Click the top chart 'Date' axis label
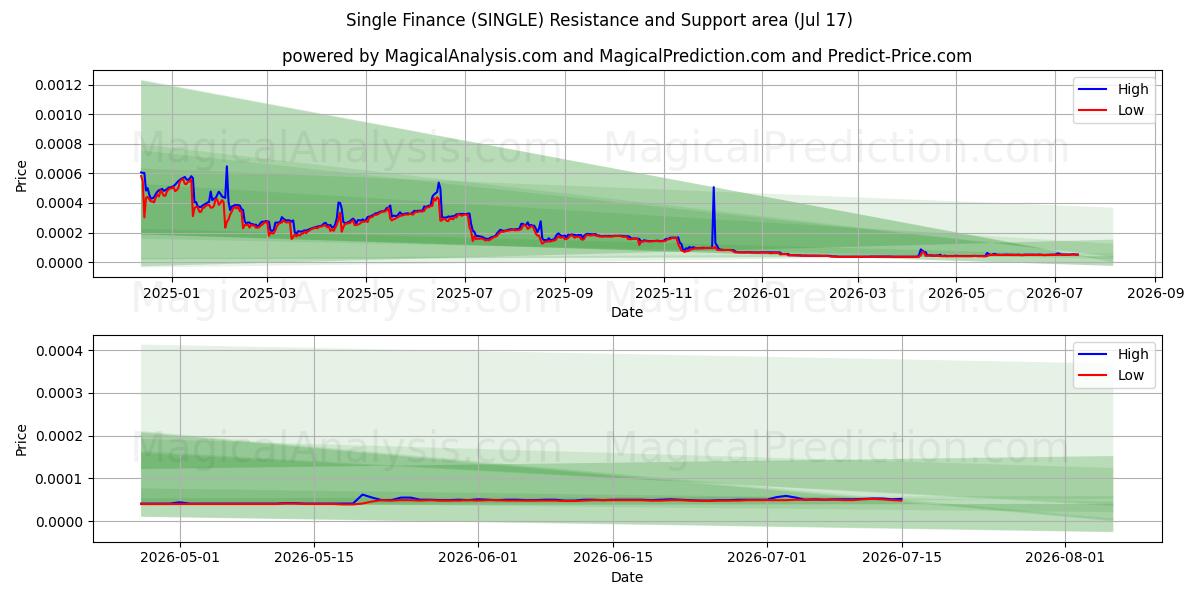This screenshot has width=1200, height=600. click(x=627, y=313)
